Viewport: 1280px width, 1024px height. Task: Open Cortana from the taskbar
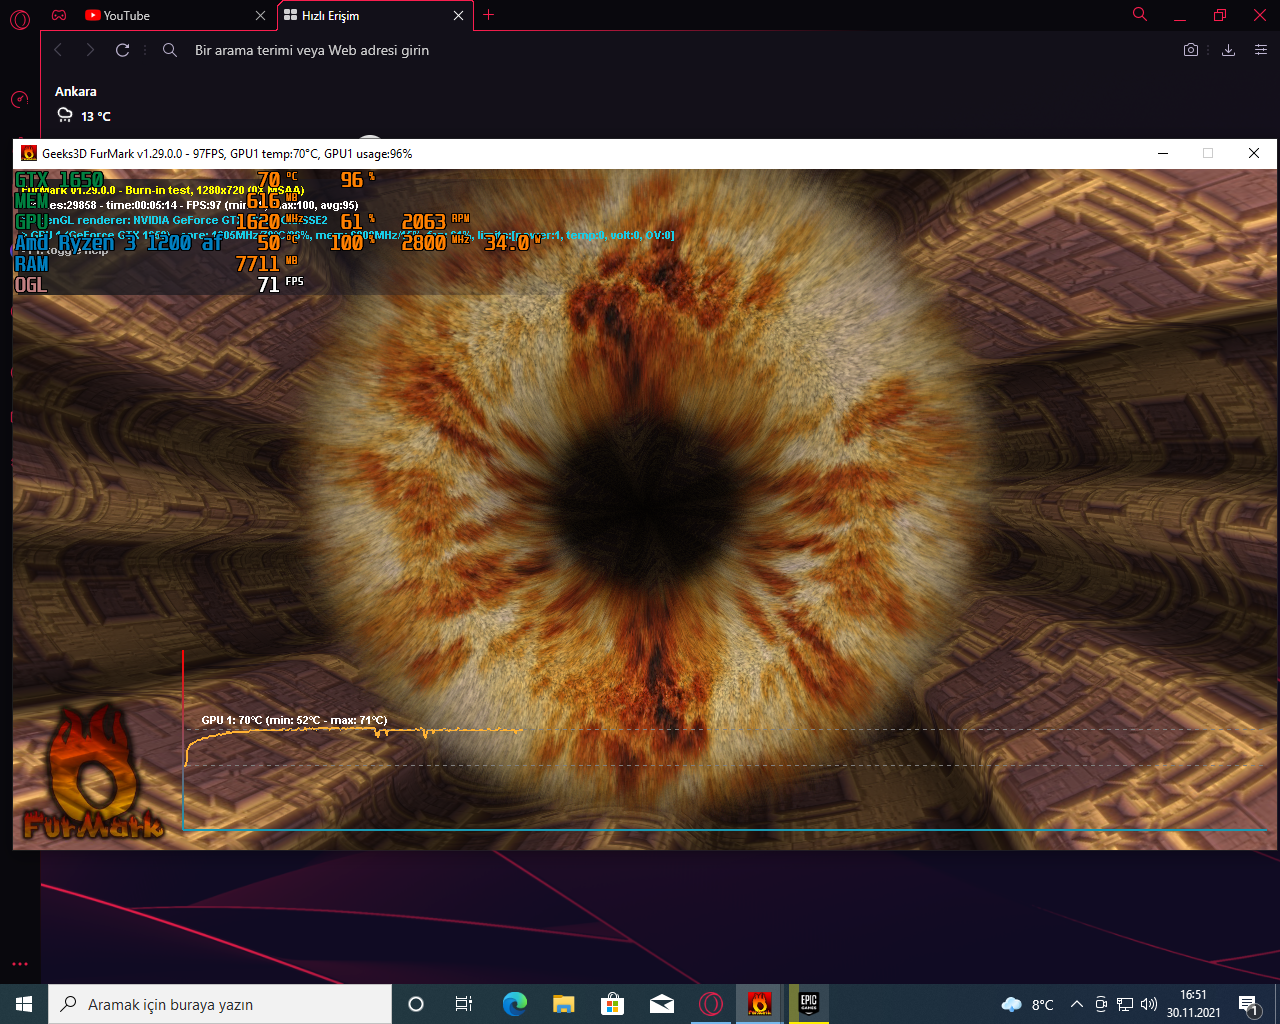(416, 1004)
